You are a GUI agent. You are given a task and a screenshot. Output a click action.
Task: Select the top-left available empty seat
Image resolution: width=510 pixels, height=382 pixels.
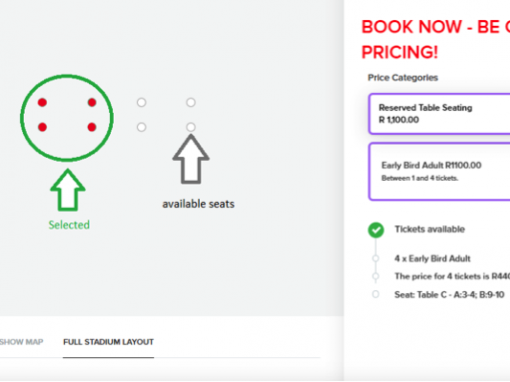[141, 102]
